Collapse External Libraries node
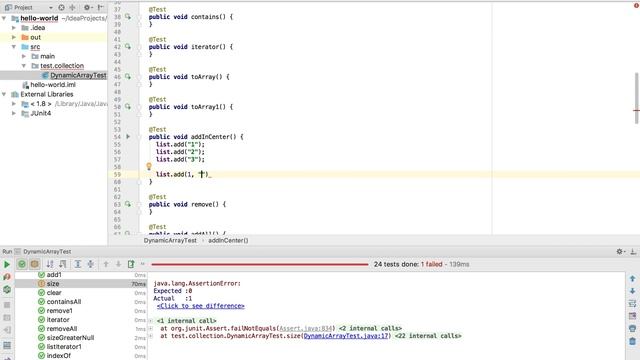 point(4,94)
